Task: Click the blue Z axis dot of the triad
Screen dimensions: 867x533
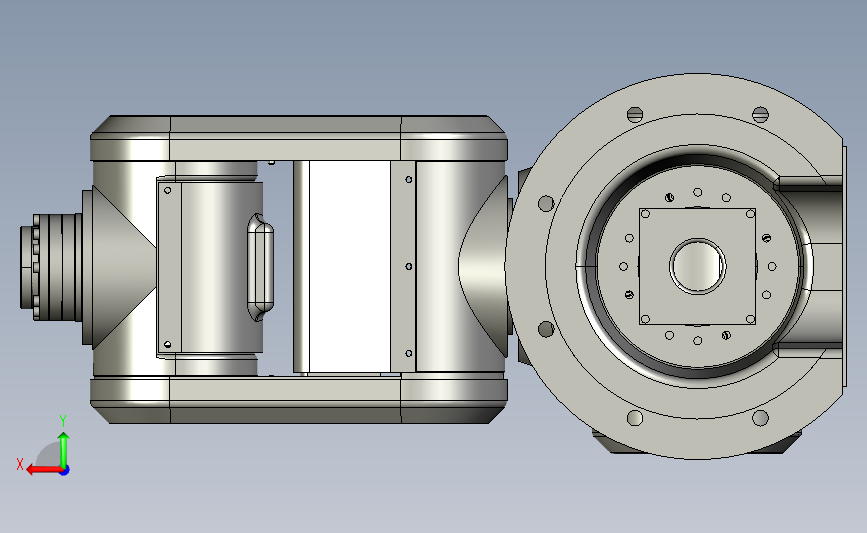Action: tap(64, 471)
